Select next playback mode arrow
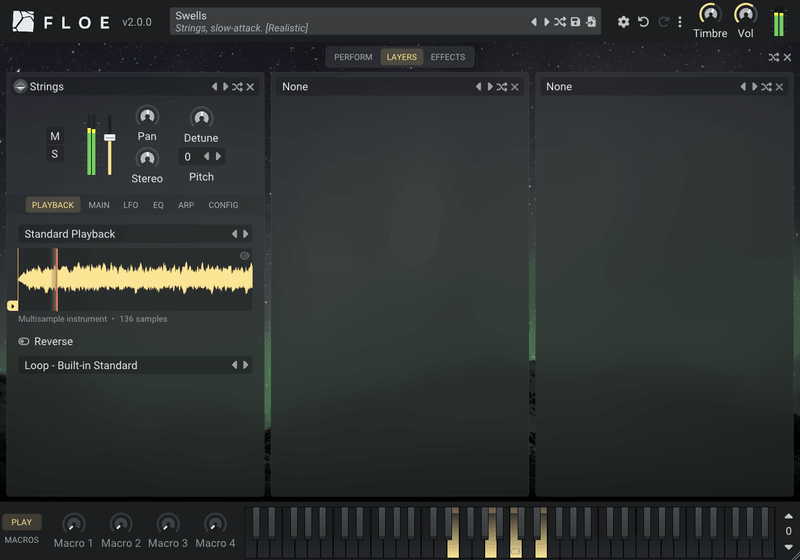Screen dimensions: 800x560 click(x=246, y=234)
